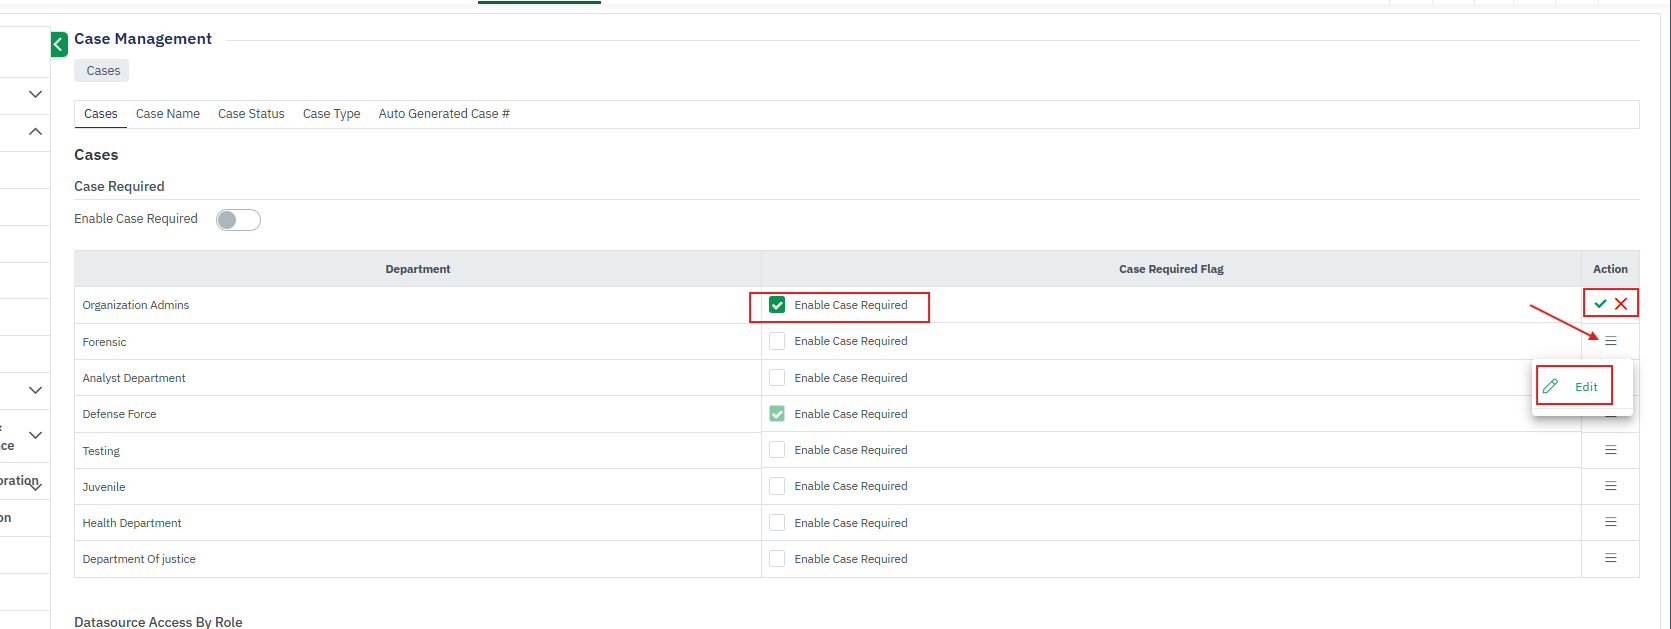Expand sidebar section ending in "ce"

(35, 435)
